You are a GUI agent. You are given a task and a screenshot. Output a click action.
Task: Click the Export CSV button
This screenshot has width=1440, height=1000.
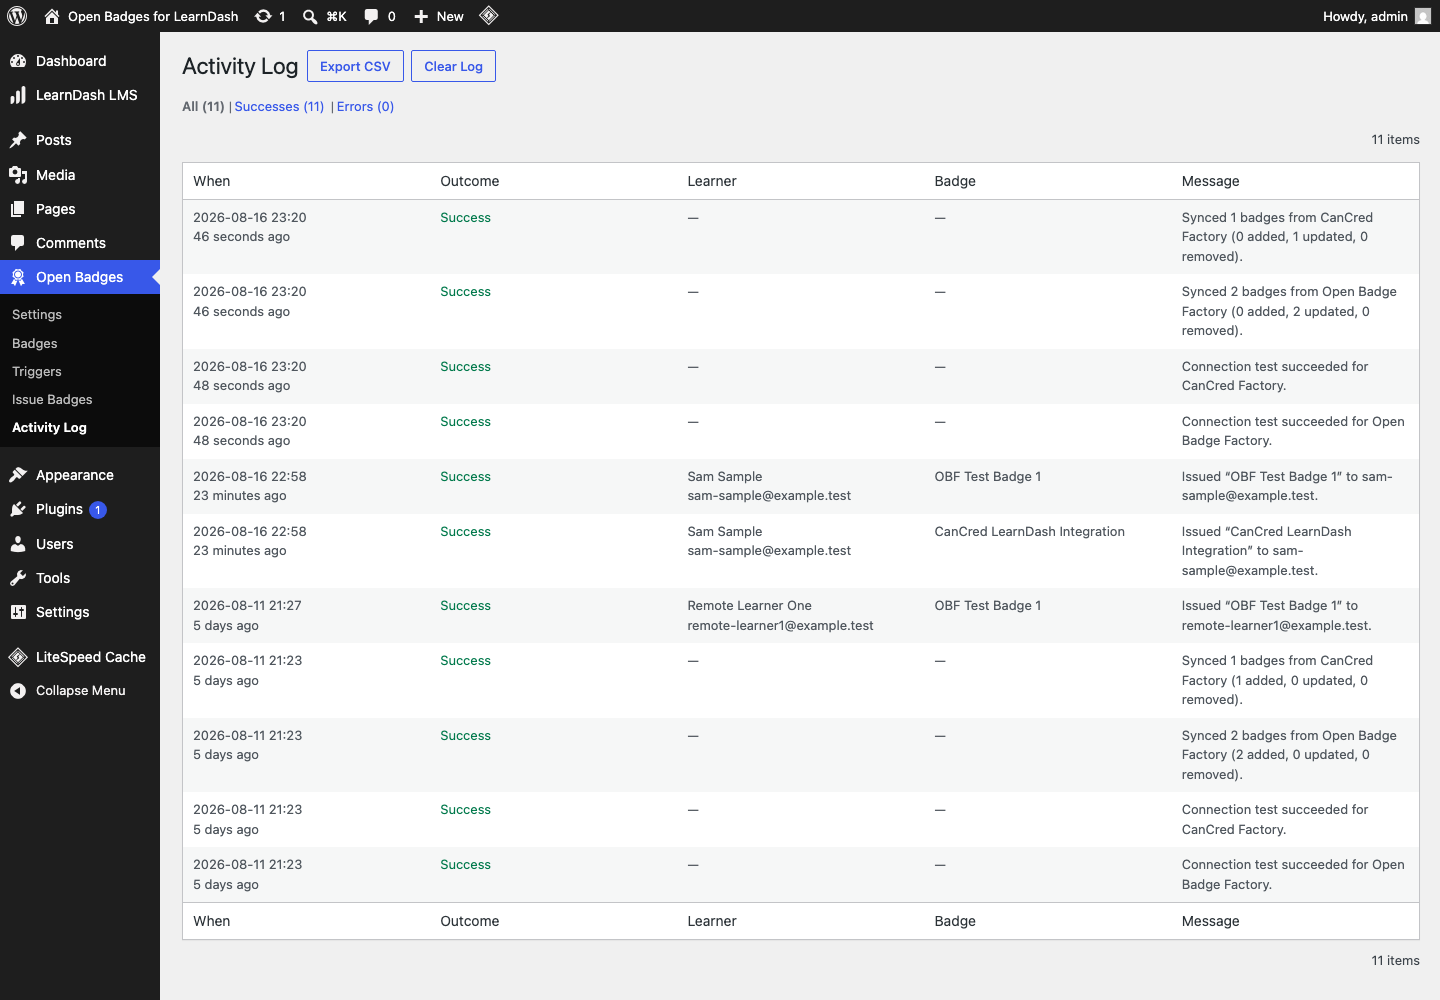click(355, 66)
